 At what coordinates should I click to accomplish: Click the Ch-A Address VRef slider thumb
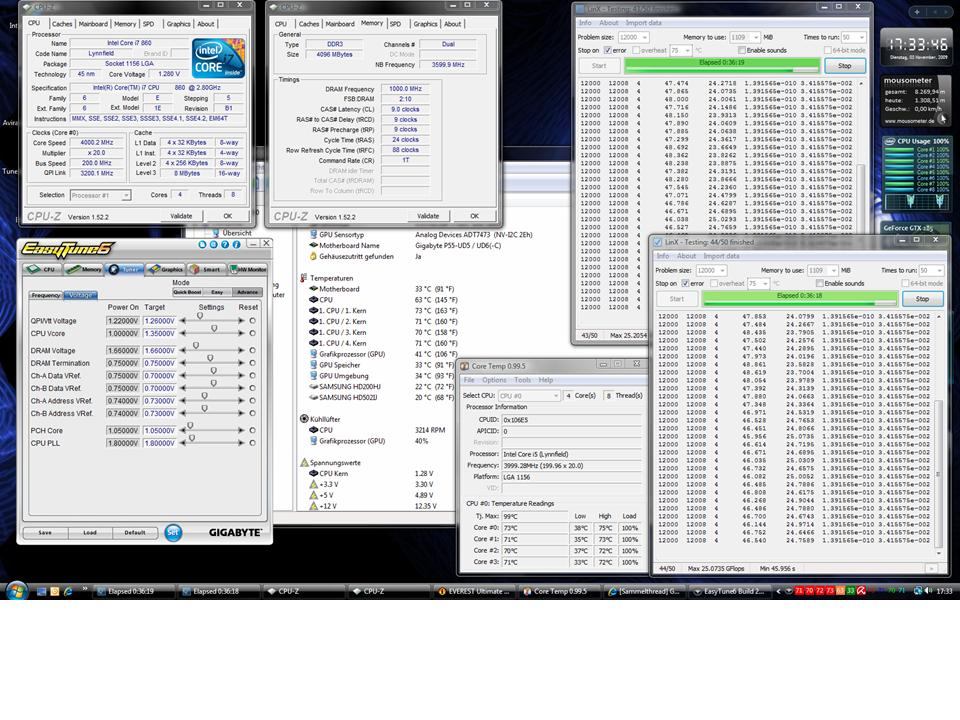tap(204, 396)
